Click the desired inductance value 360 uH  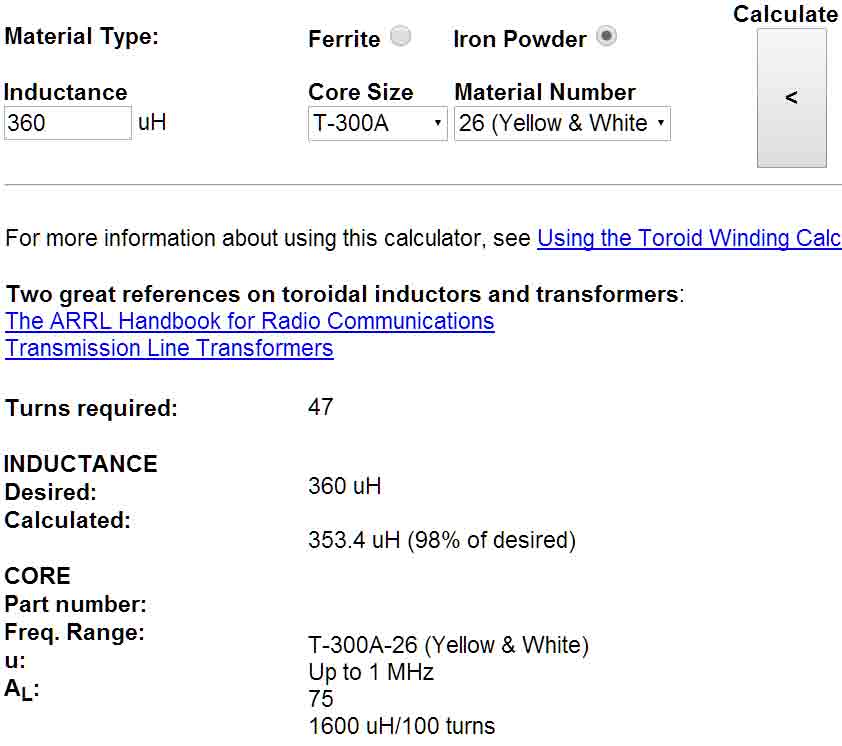(345, 486)
